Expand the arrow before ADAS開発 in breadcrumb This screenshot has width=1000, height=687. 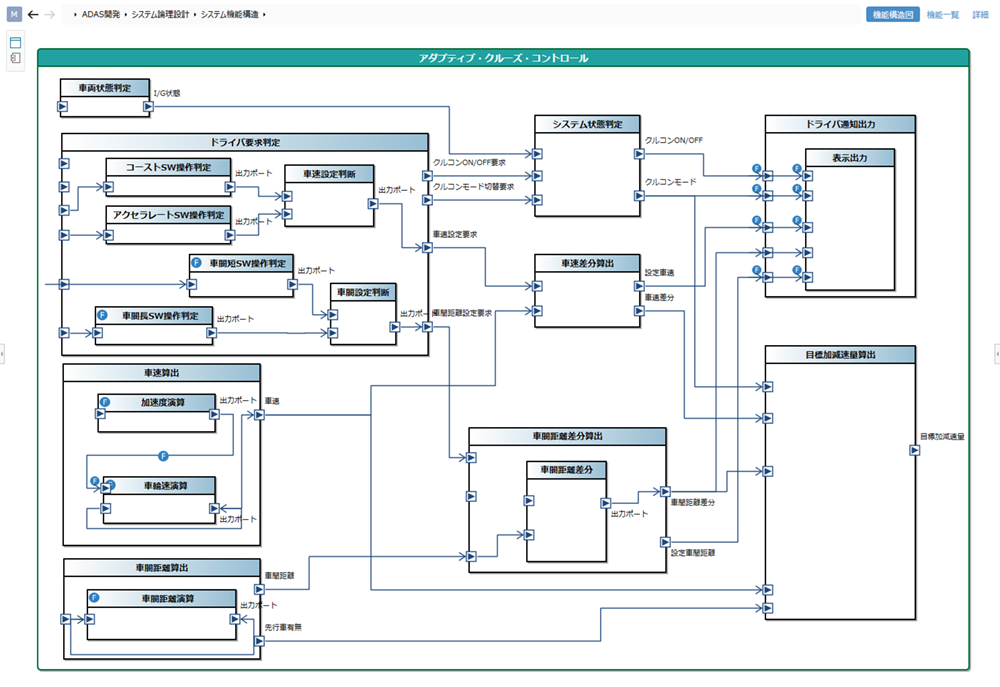coord(76,15)
